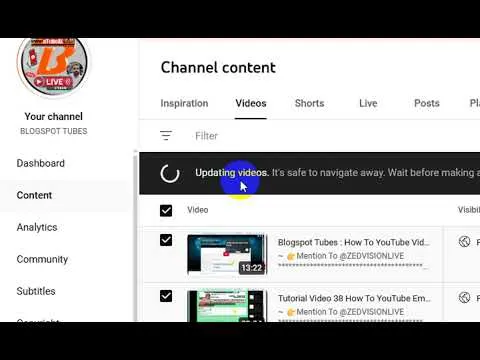Click title 'Tutorial Video 38 How To YouTube Em...'
This screenshot has height=360, width=480.
354,298
